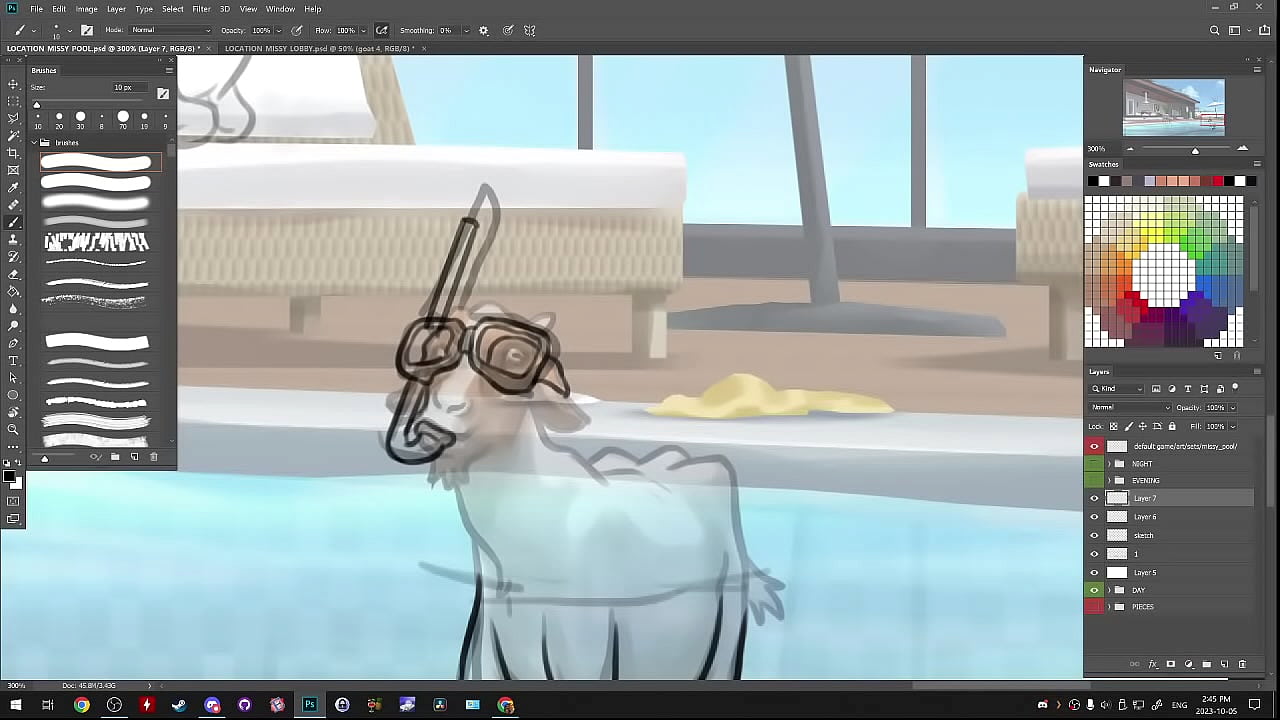Viewport: 1280px width, 720px height.
Task: Select the Crop tool
Action: (x=13, y=153)
